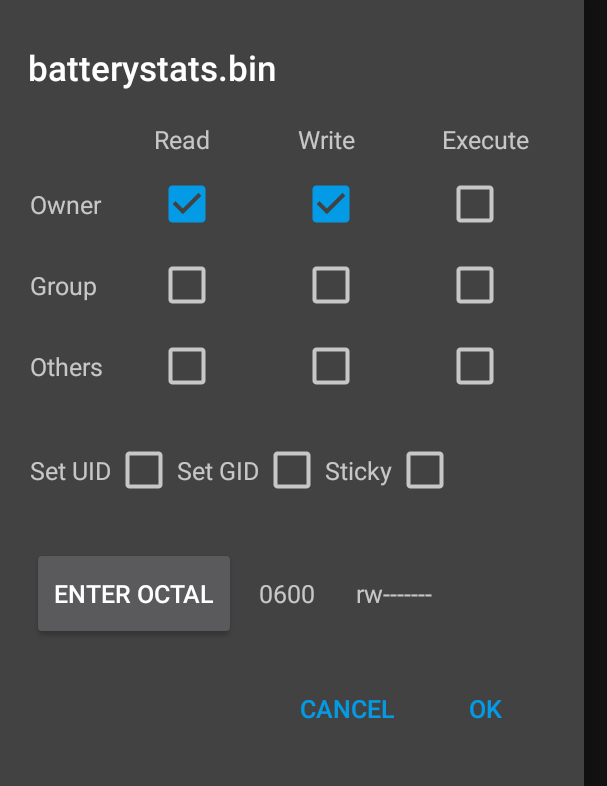Enable Others Execute permission
The width and height of the screenshot is (607, 786).
[475, 366]
